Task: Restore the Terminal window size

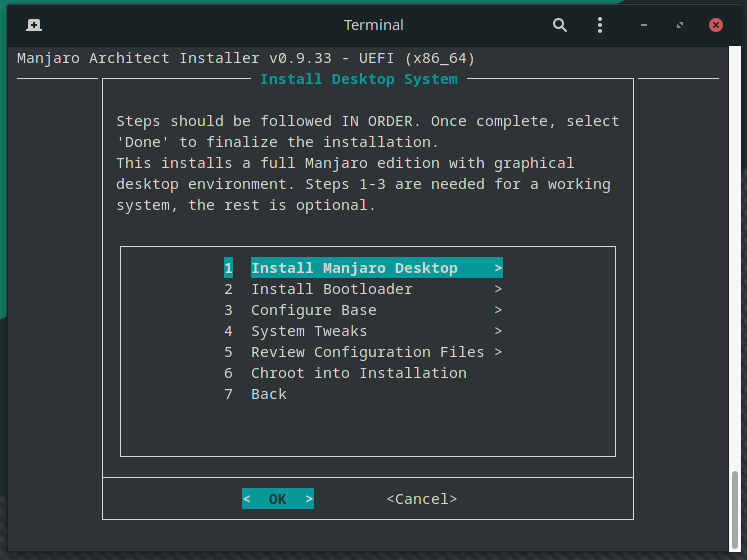Action: (x=680, y=24)
